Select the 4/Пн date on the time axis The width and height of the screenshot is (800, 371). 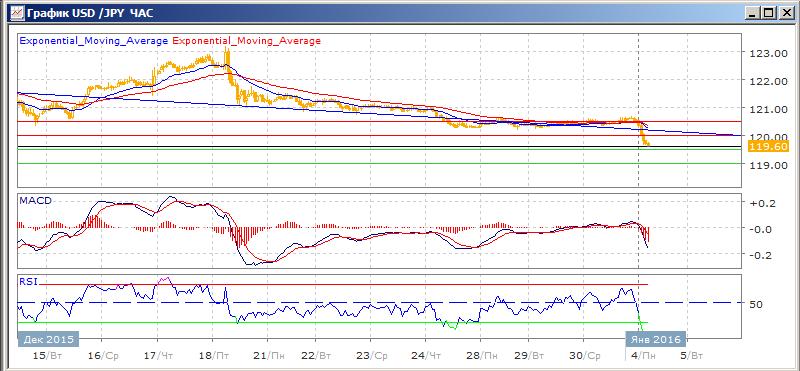641,355
